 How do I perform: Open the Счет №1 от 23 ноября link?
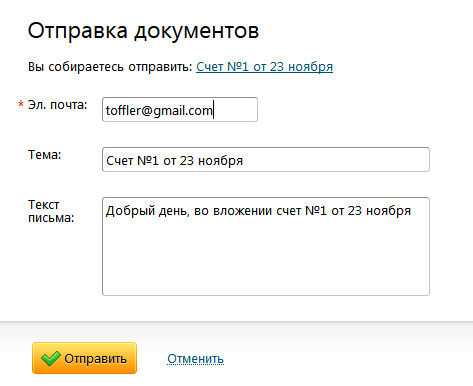click(x=264, y=67)
